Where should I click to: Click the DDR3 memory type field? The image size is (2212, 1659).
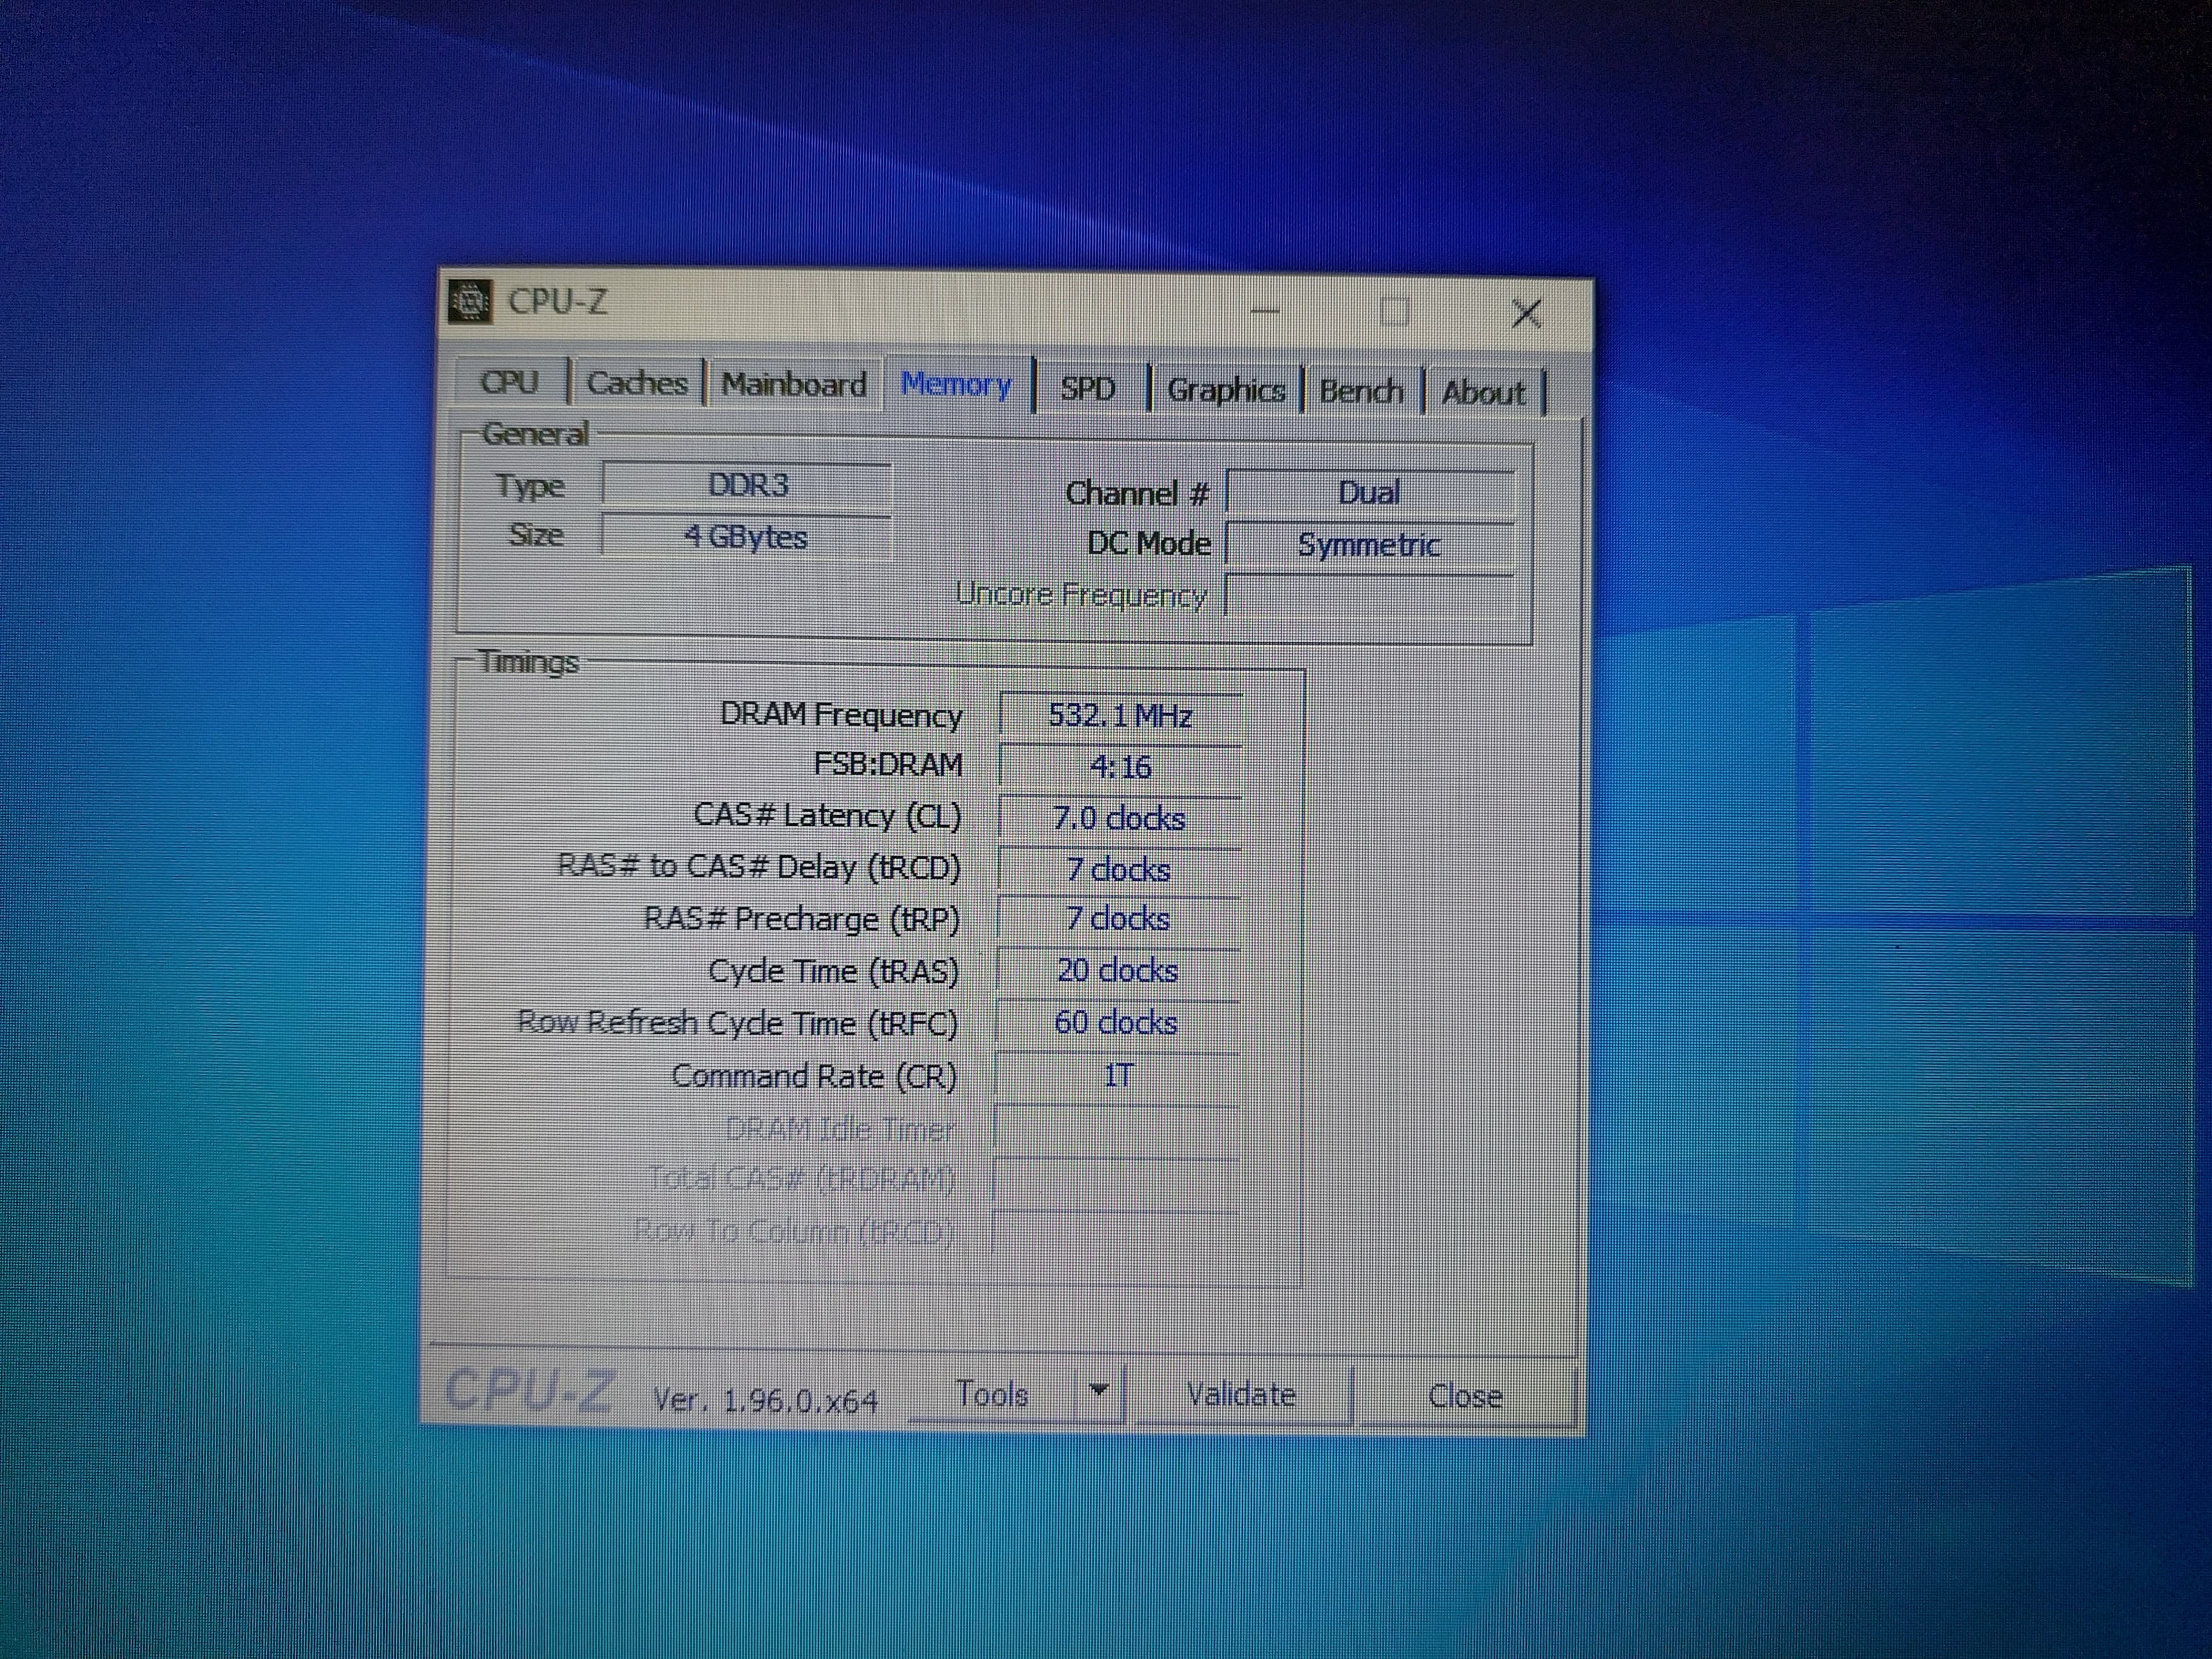click(x=747, y=485)
